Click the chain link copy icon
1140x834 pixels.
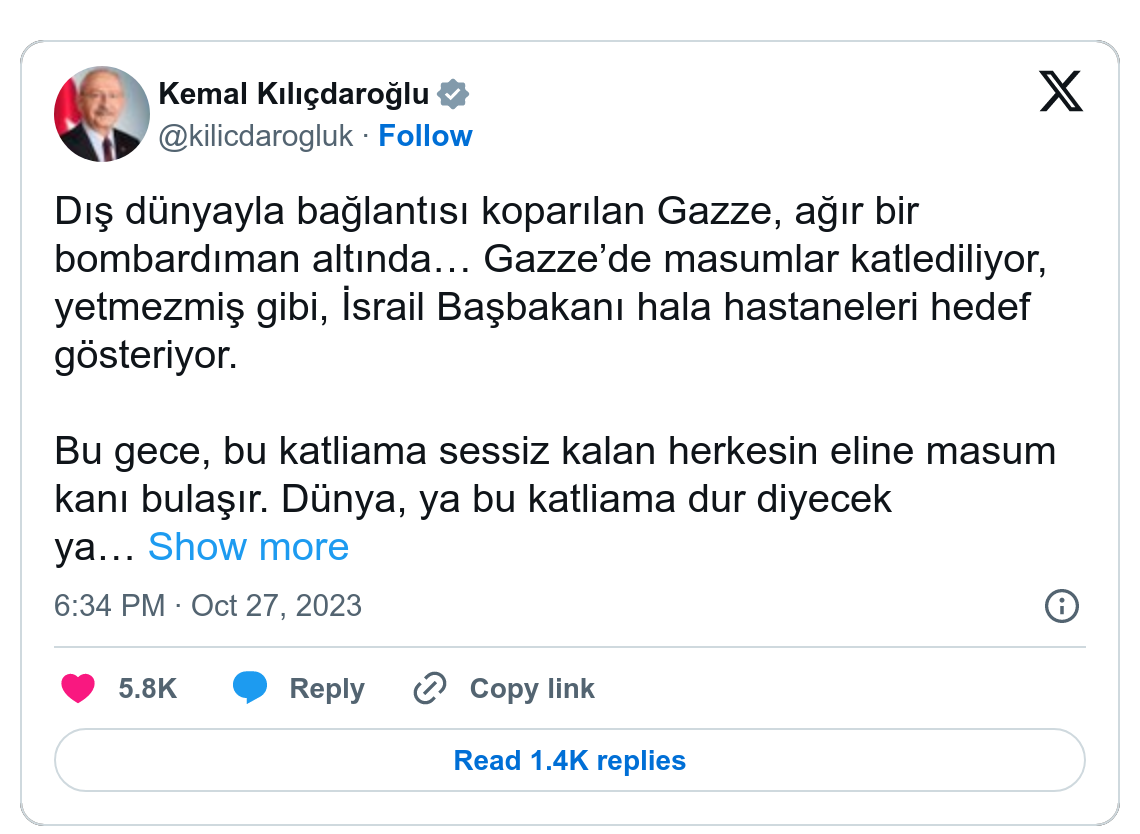pyautogui.click(x=430, y=689)
